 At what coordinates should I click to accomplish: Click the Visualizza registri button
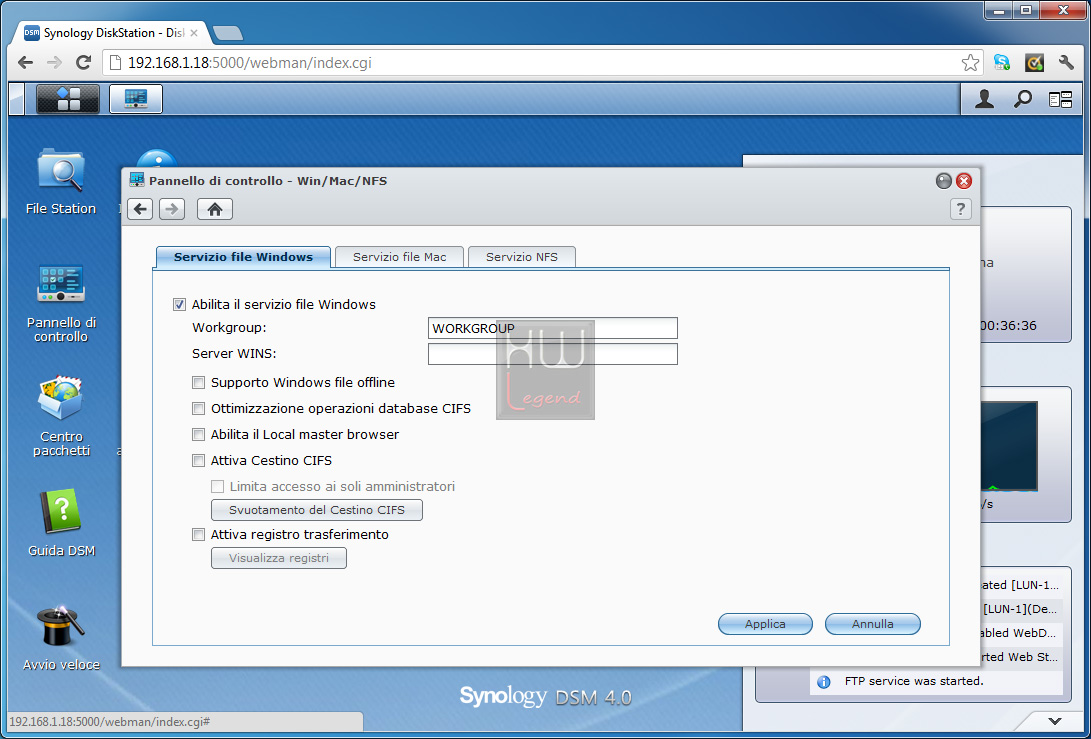pos(279,558)
